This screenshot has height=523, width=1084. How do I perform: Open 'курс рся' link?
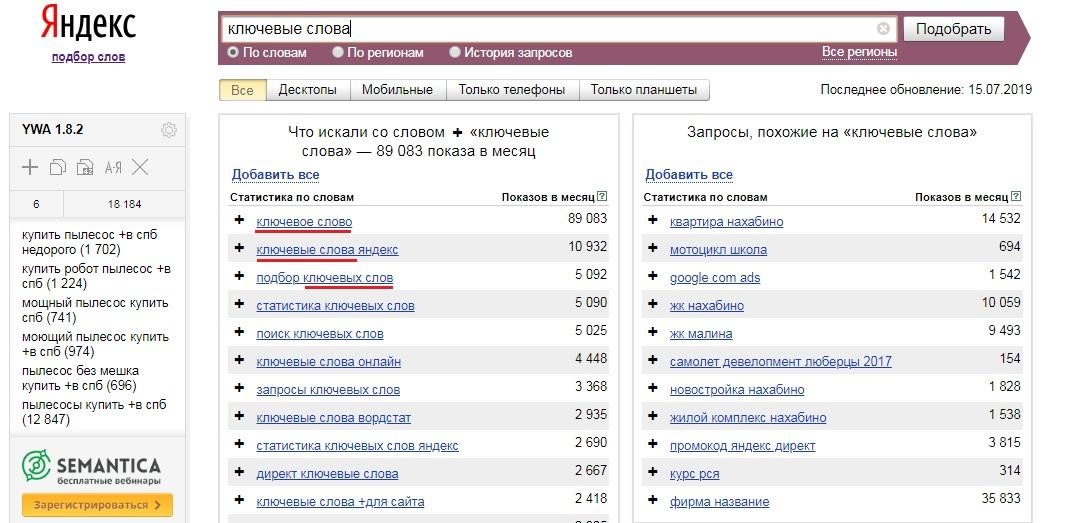[694, 474]
